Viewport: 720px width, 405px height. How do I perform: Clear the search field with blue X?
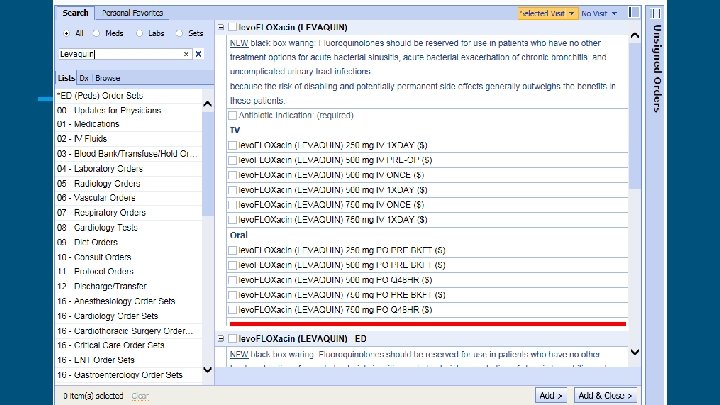click(198, 54)
